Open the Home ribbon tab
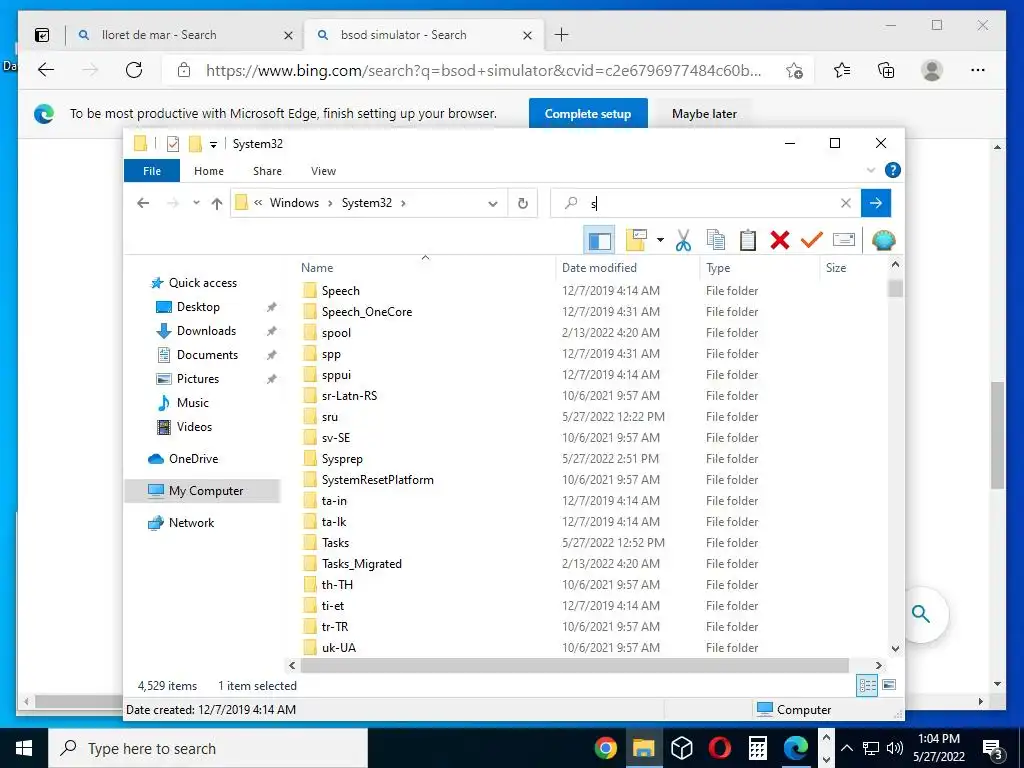This screenshot has width=1024, height=768. pyautogui.click(x=209, y=171)
